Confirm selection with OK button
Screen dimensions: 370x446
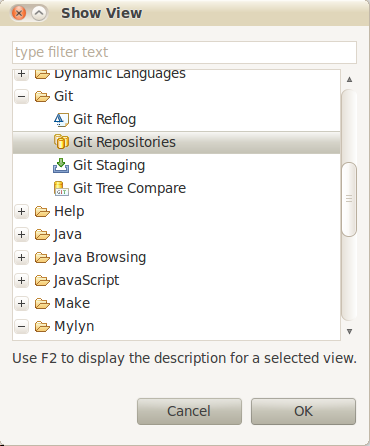(303, 411)
